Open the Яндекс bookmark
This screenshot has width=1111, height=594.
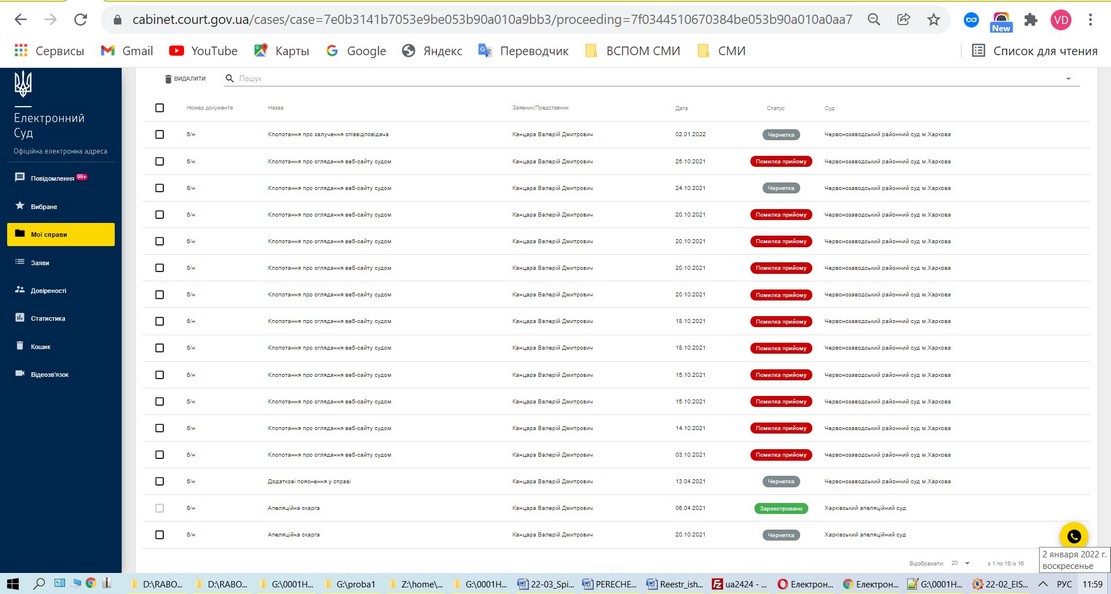[432, 50]
